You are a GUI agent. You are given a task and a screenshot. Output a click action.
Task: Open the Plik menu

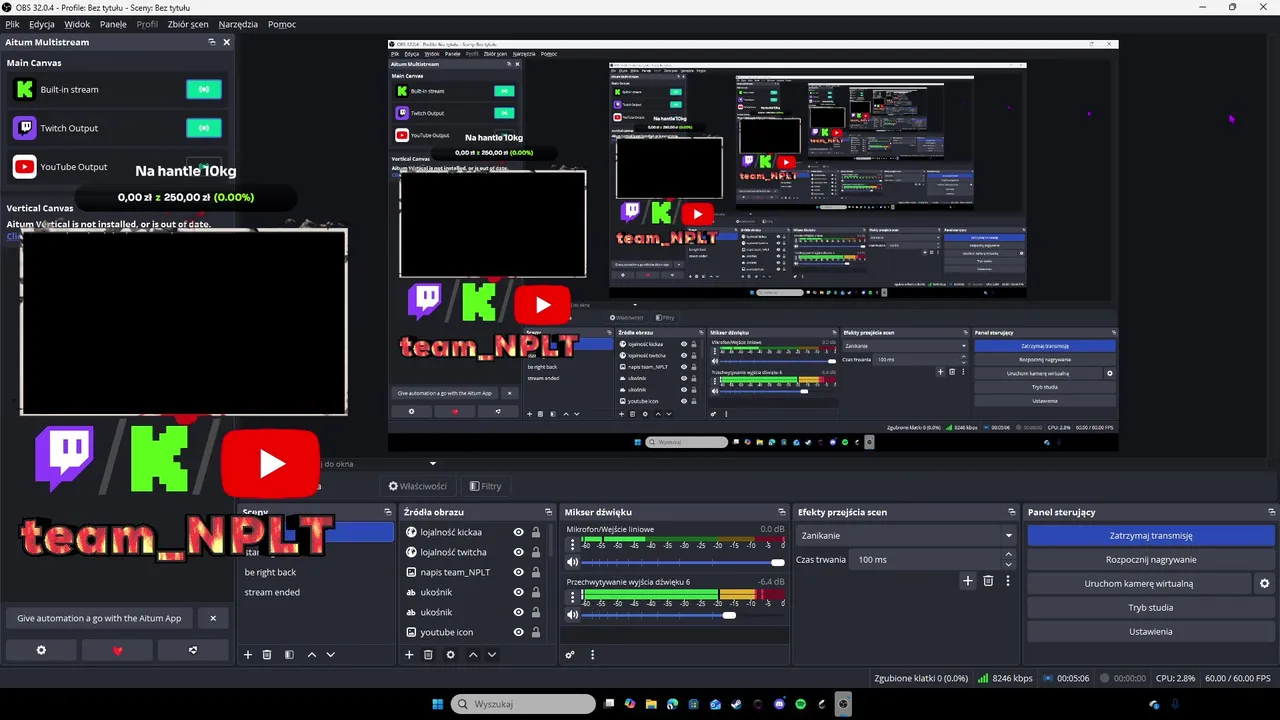pos(12,24)
